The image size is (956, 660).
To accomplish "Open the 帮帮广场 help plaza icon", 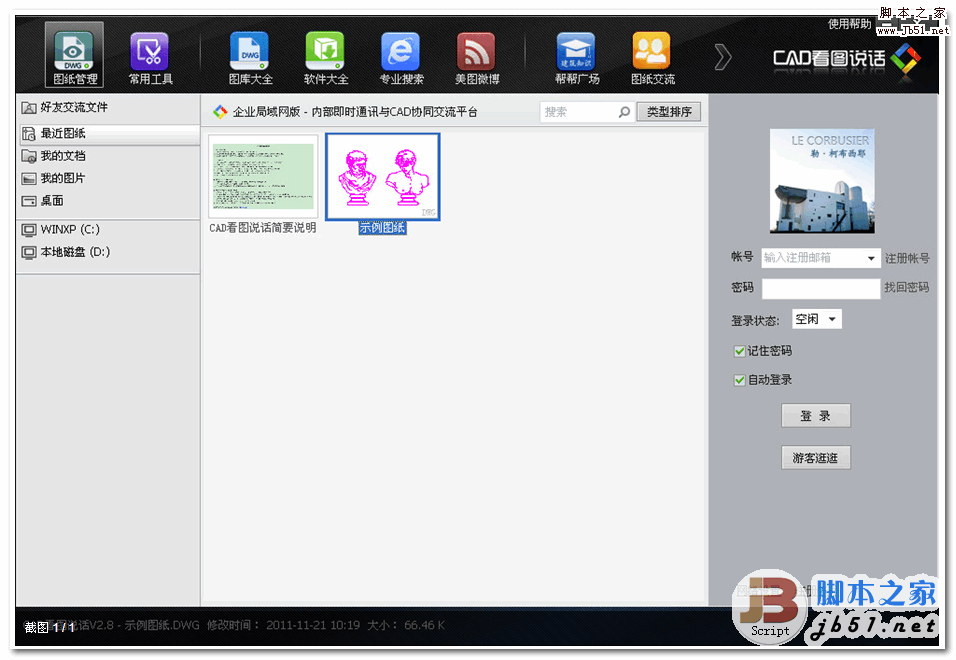I will [x=577, y=57].
